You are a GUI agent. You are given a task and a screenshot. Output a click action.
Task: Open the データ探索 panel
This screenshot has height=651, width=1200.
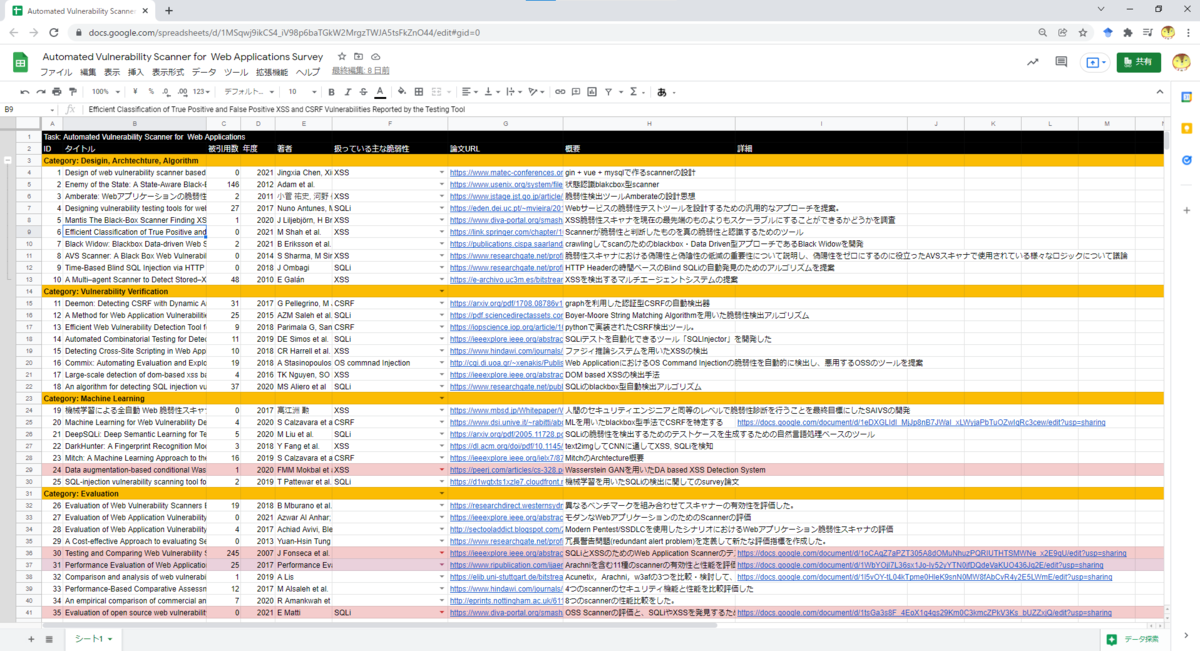point(1142,639)
